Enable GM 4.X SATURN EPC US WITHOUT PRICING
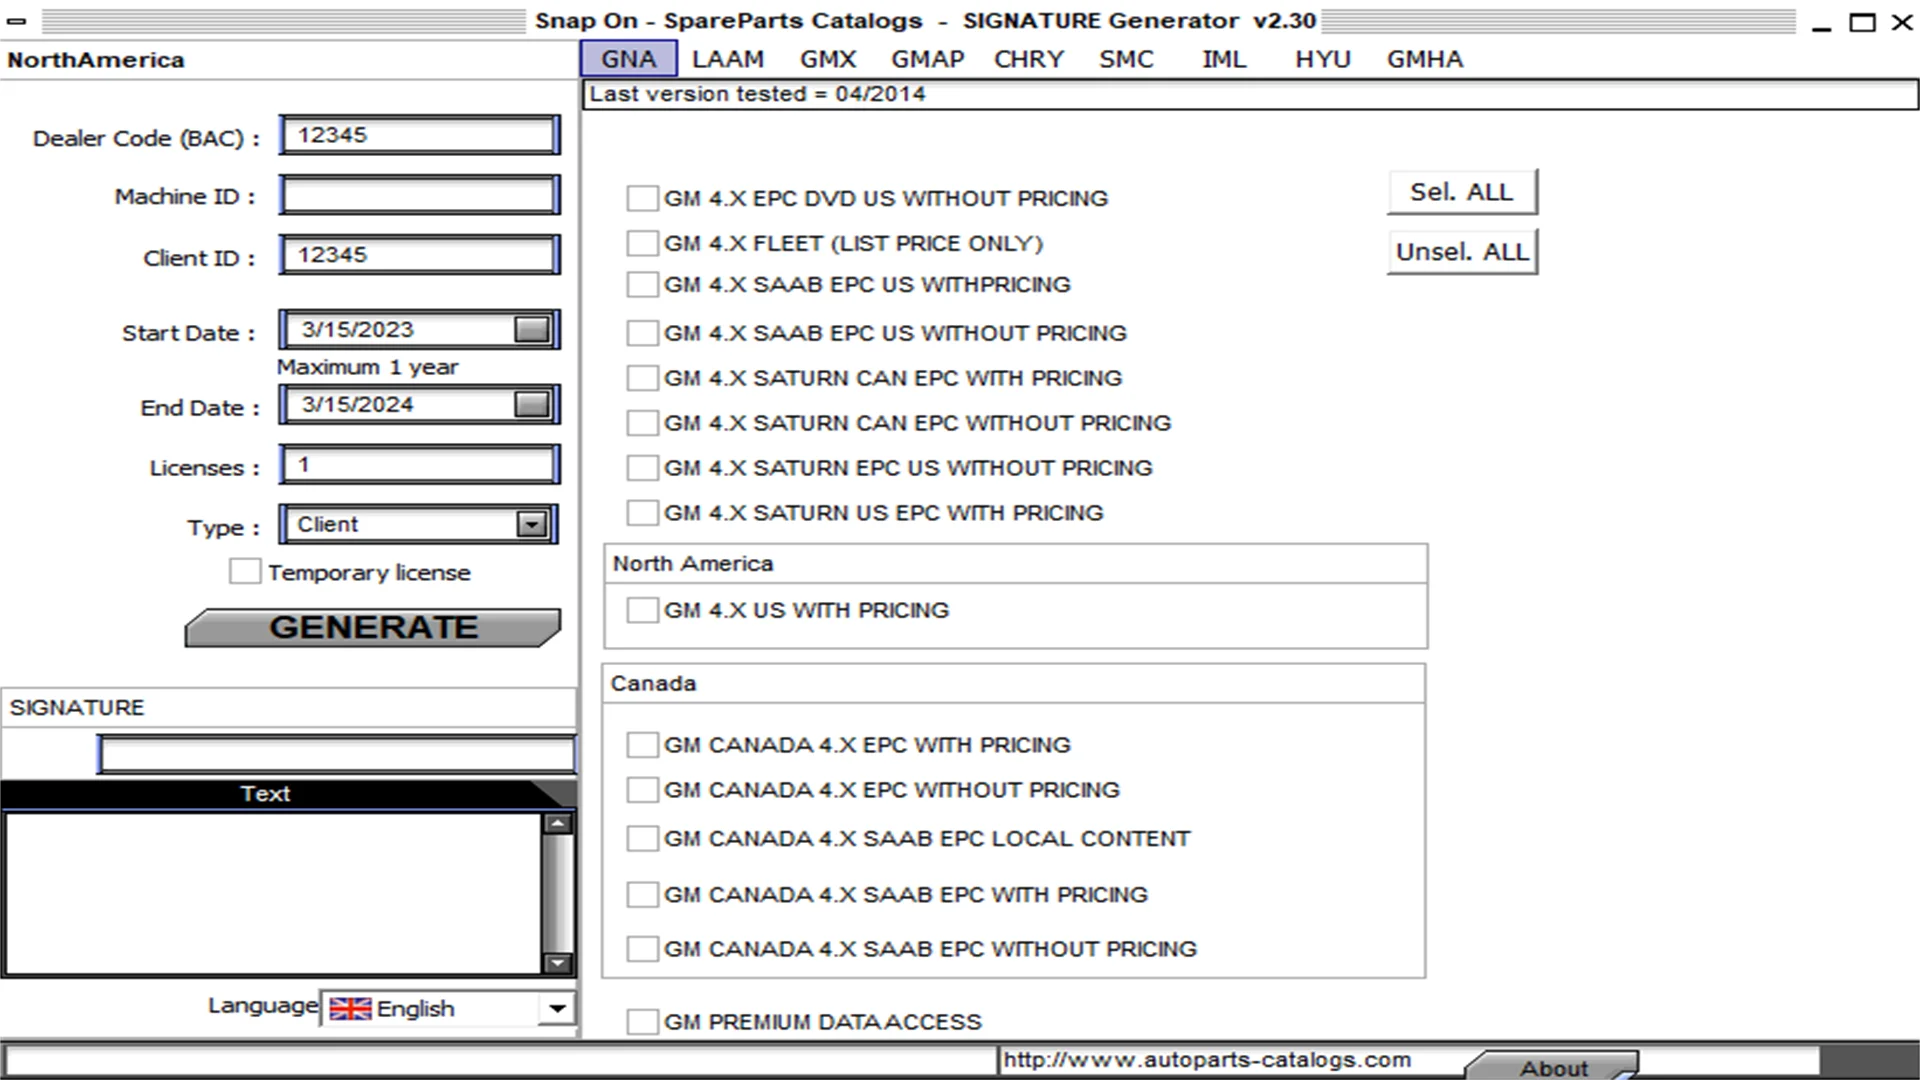 [x=642, y=468]
